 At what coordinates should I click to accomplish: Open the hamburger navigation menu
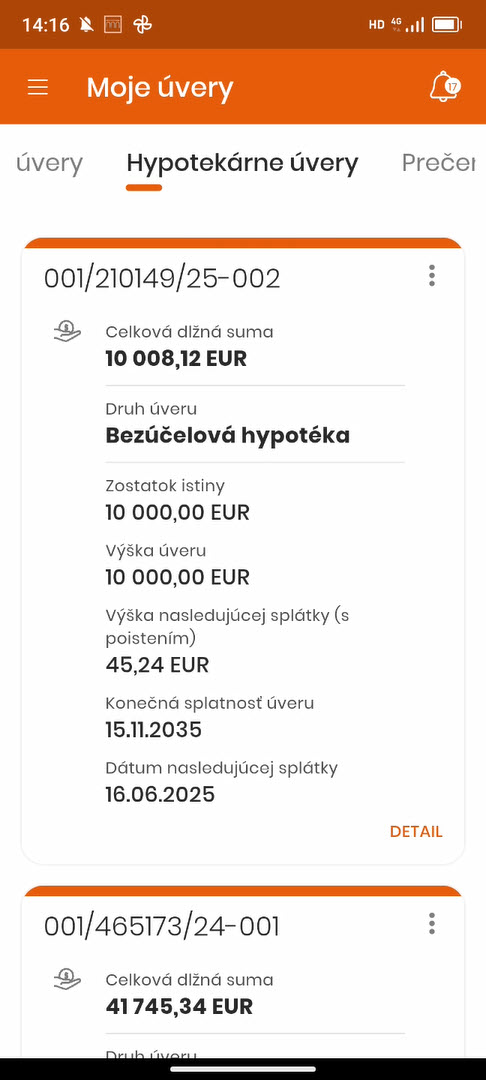(38, 87)
